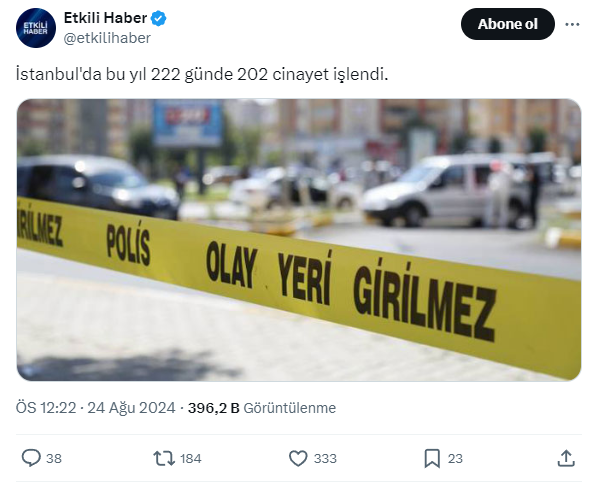Viewport: 593px width, 482px height.
Task: Open the police tape photo
Action: click(x=299, y=240)
